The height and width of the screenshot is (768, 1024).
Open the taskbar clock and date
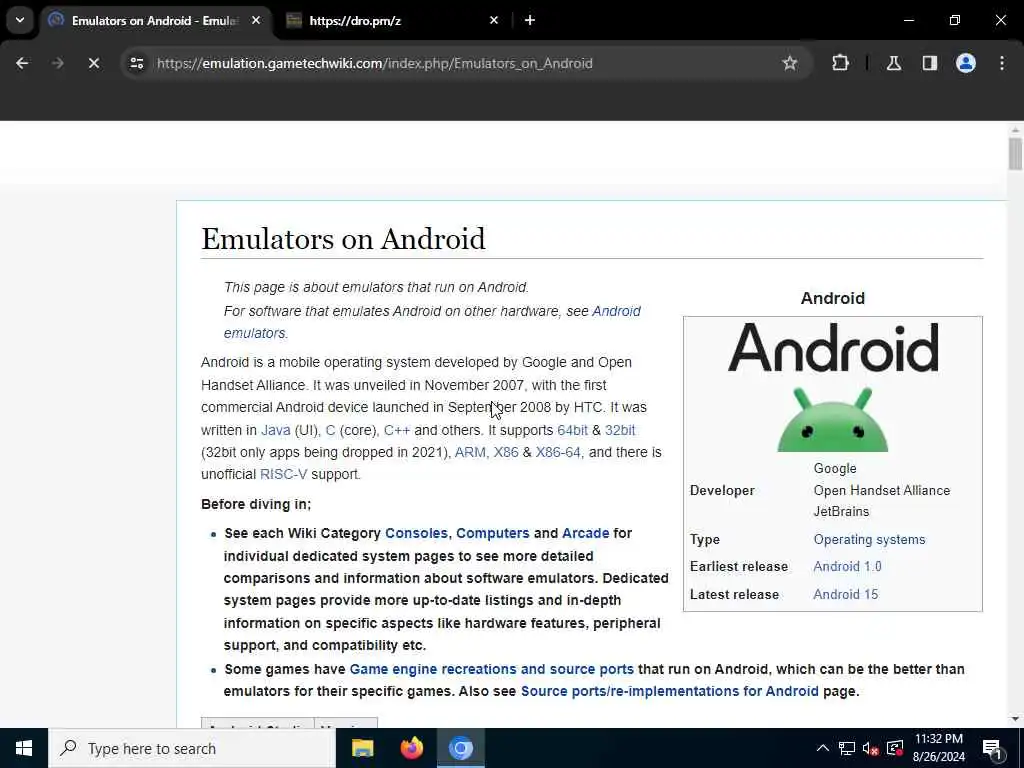(938, 748)
